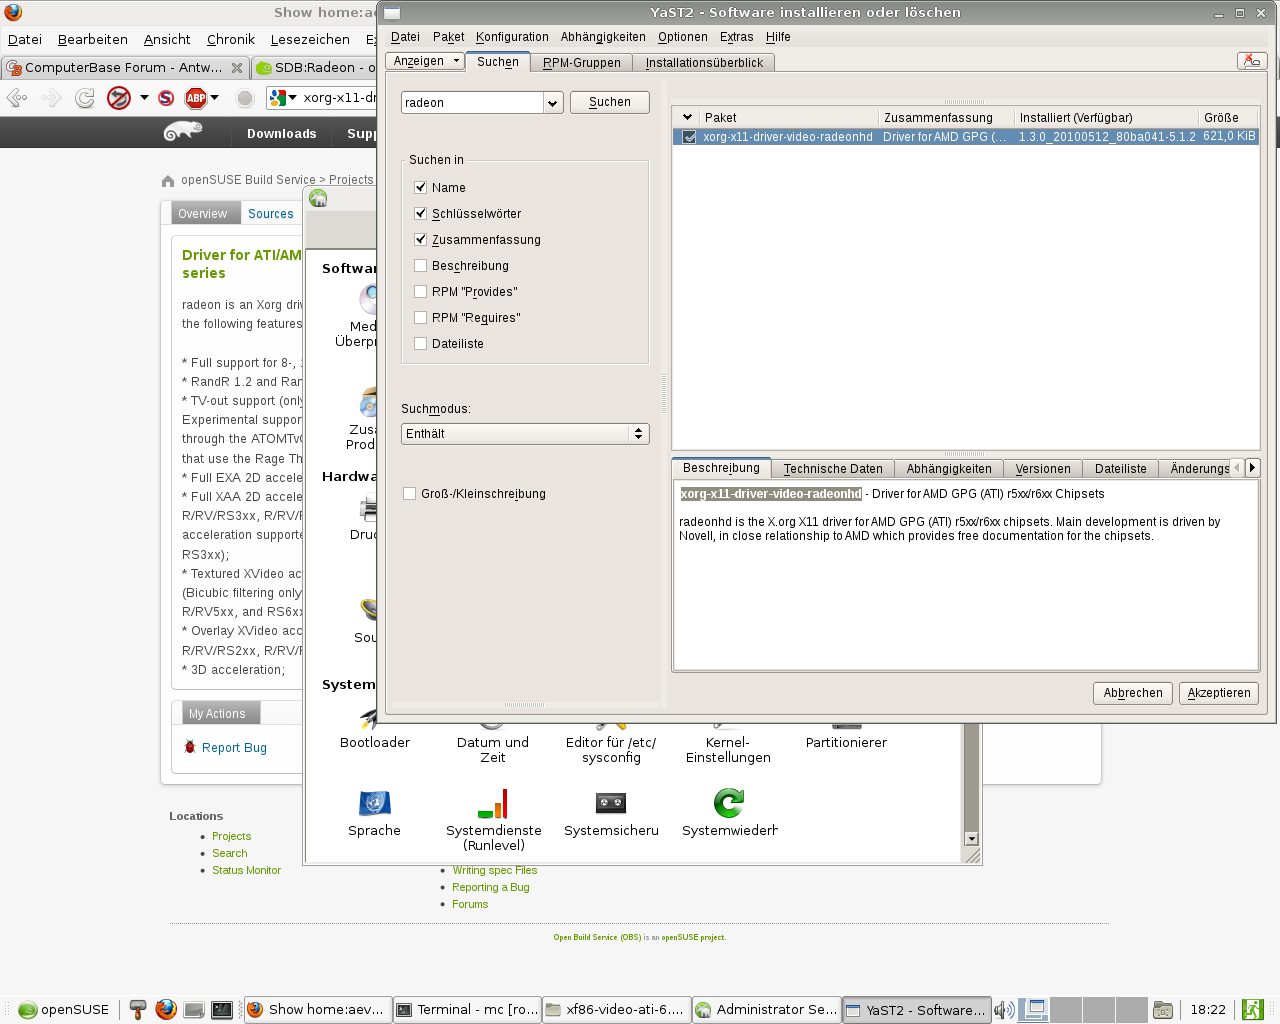Open the NoRedirect icon dropdown arrow
Viewport: 1280px width, 1024px height.
(144, 98)
